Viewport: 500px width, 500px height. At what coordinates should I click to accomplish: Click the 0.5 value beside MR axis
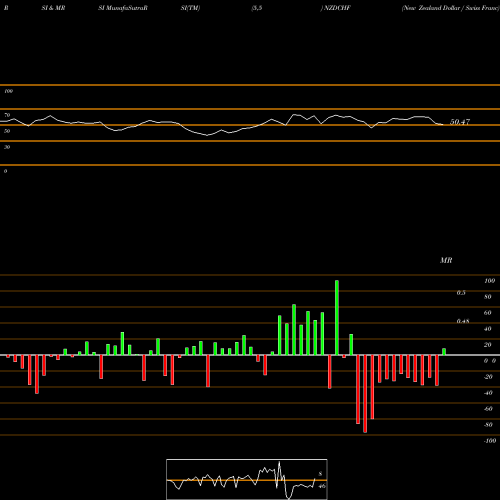[461, 293]
